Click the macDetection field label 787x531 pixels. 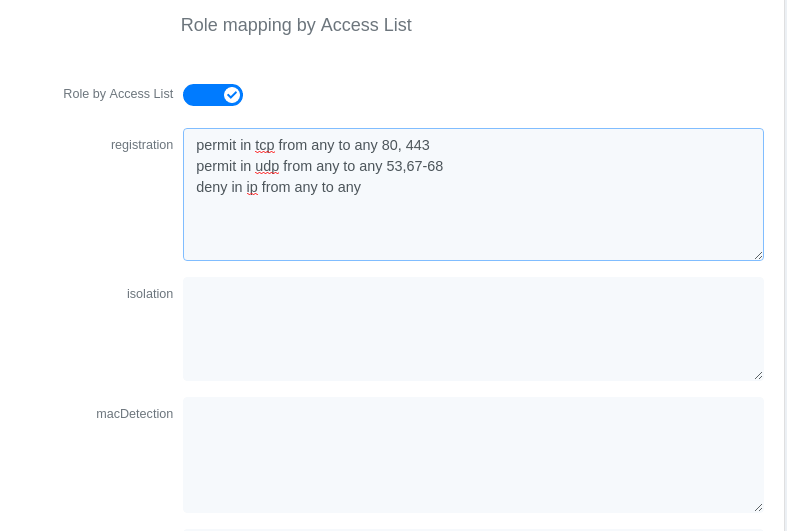coord(134,413)
